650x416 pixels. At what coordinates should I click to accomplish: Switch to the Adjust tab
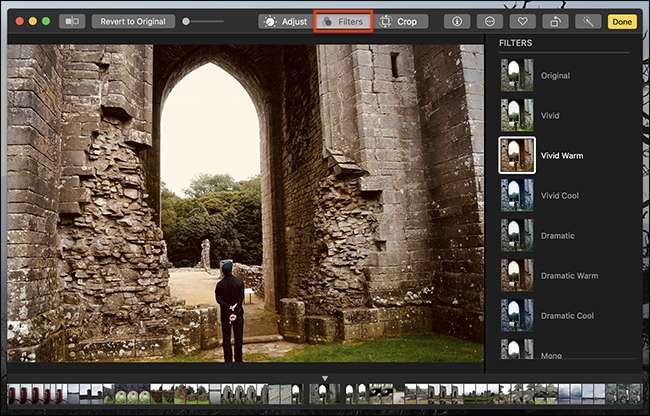pos(284,21)
